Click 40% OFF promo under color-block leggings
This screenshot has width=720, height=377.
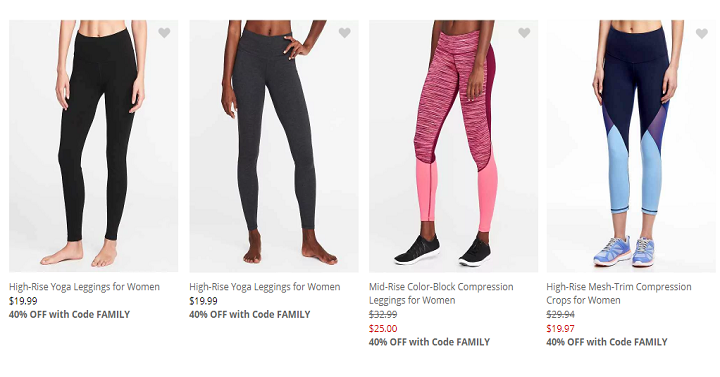click(x=429, y=342)
